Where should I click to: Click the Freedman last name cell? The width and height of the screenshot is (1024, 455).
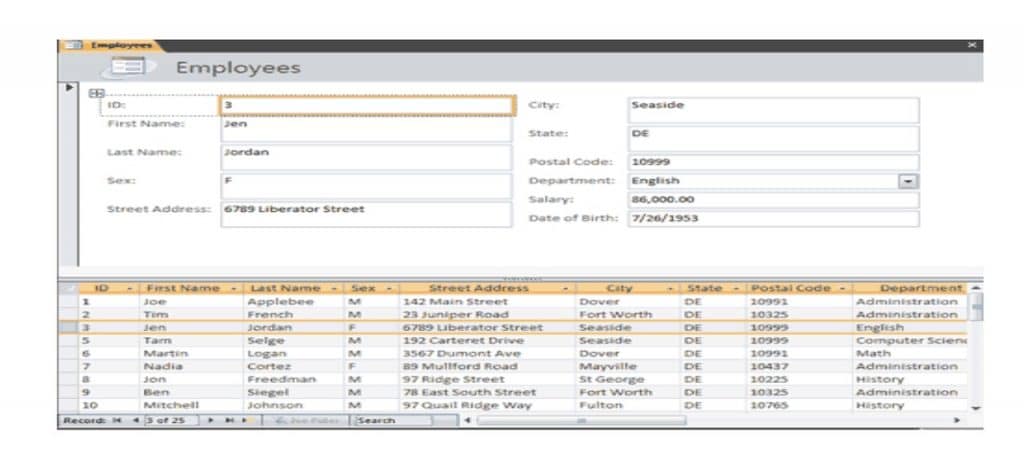pos(294,379)
